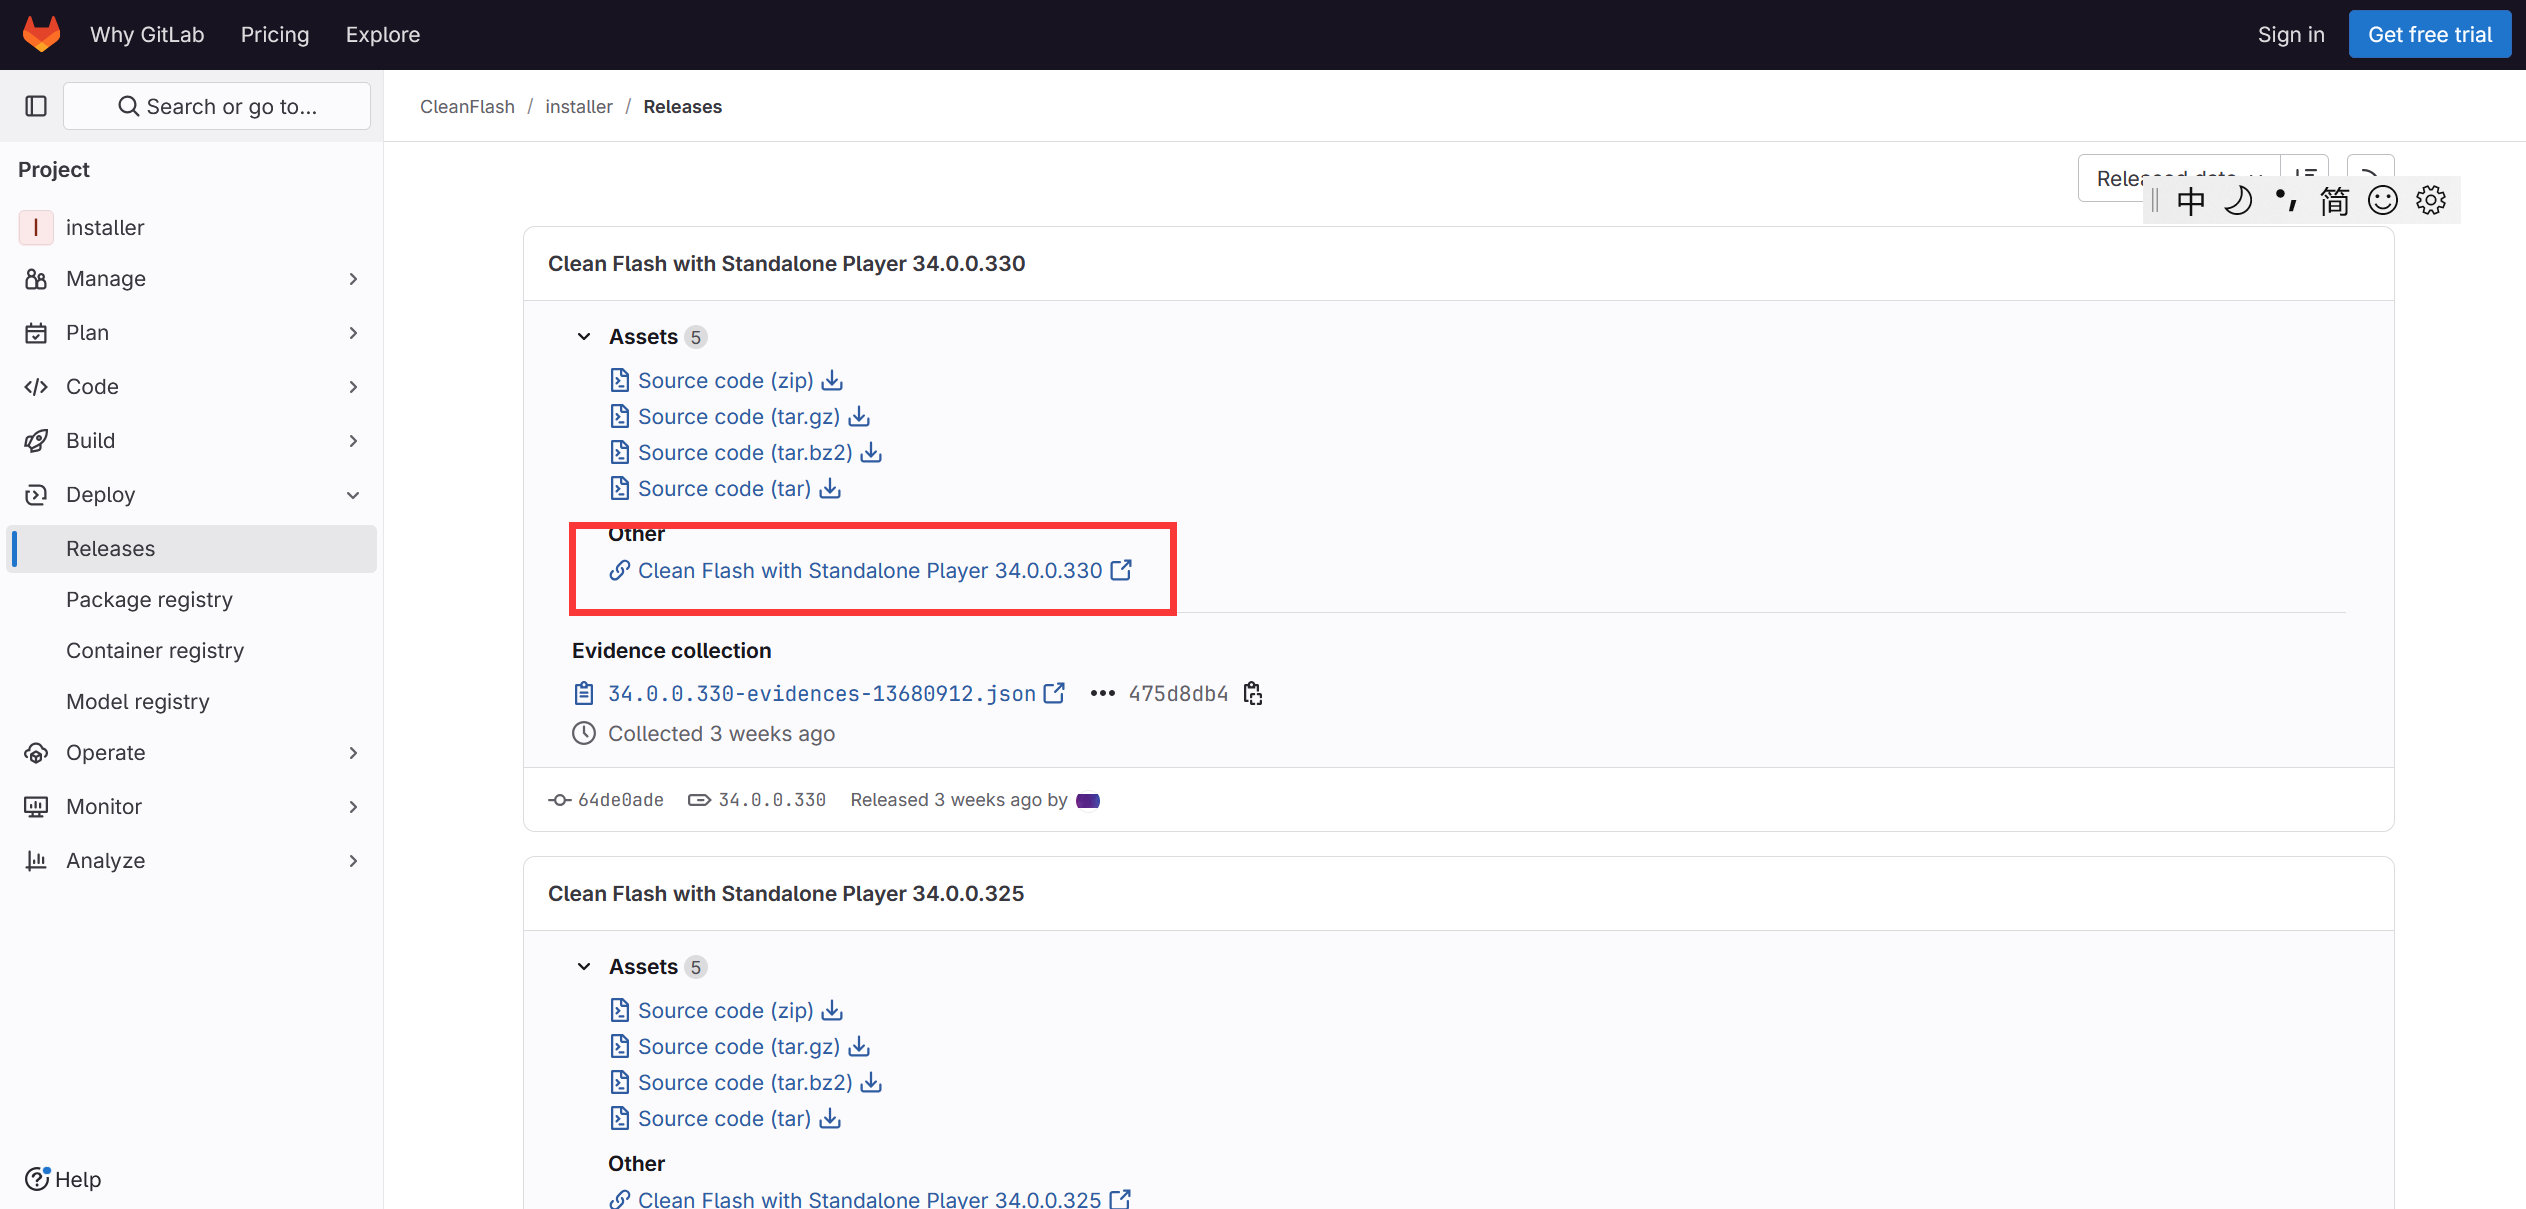Expand the Plan sidebar section

192,333
